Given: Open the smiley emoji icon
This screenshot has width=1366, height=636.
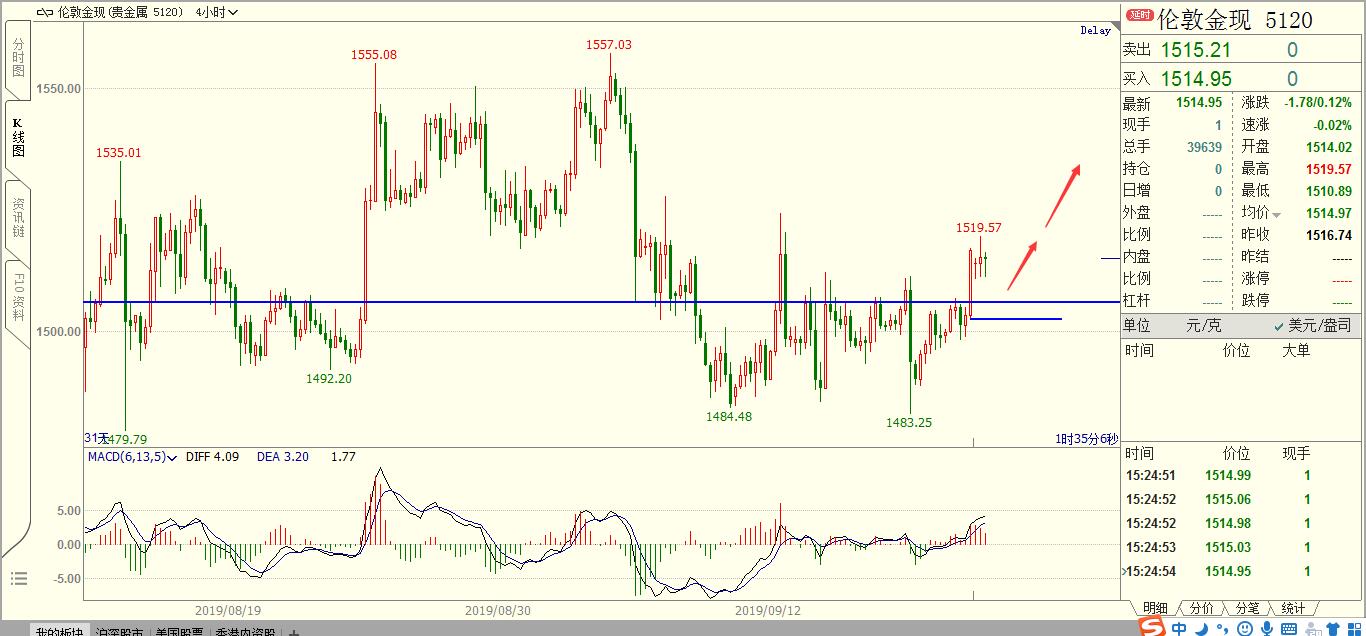Looking at the screenshot, I should [1245, 628].
